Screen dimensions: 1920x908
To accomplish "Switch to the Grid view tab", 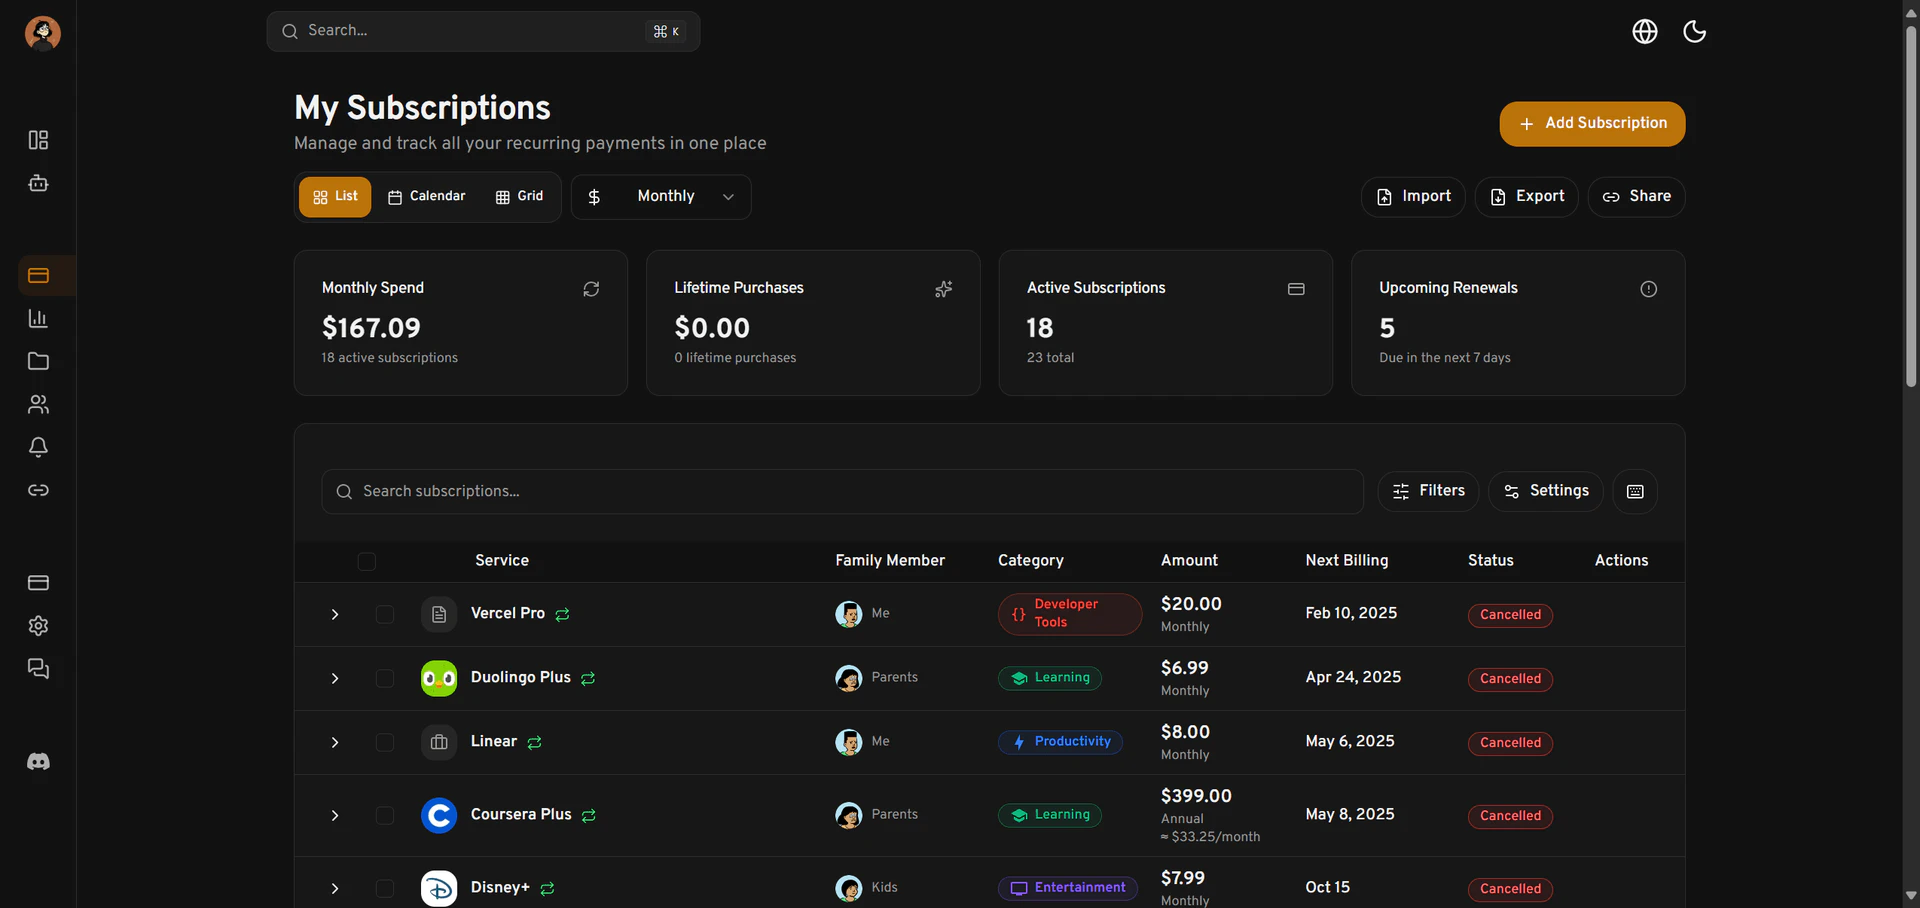I will (519, 196).
